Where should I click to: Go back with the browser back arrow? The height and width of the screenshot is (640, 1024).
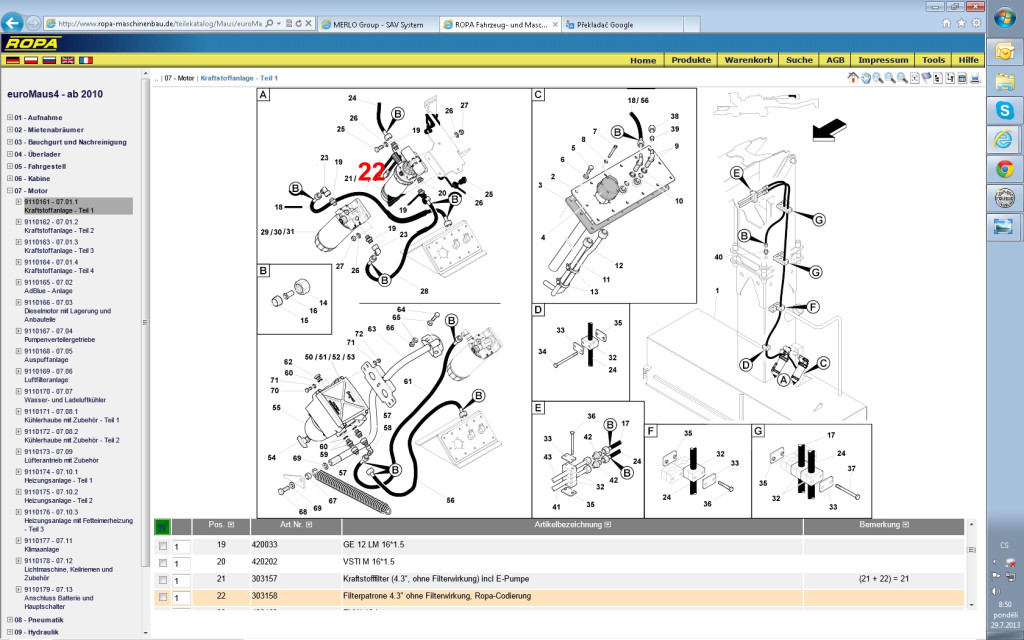pos(13,23)
